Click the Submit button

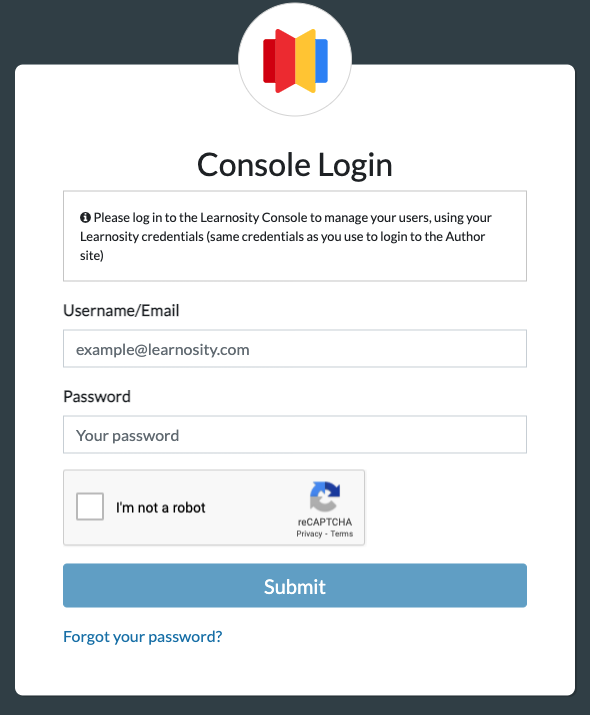tap(295, 585)
